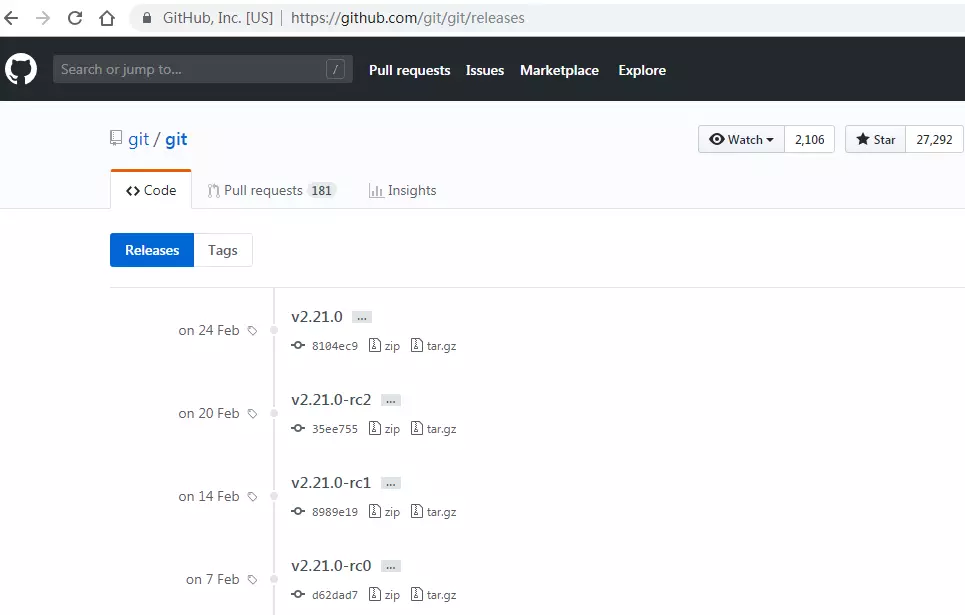
Task: Expand the ellipsis next to v2.21.0
Action: coord(362,318)
